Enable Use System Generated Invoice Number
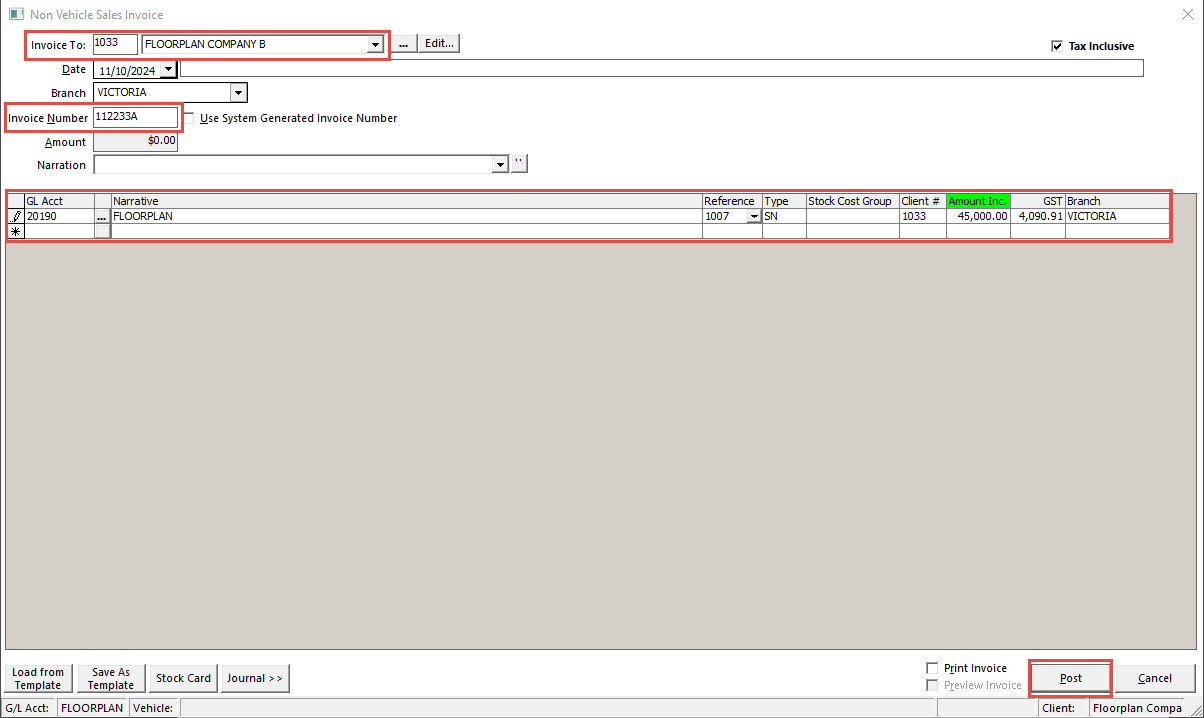1204x718 pixels. [189, 118]
